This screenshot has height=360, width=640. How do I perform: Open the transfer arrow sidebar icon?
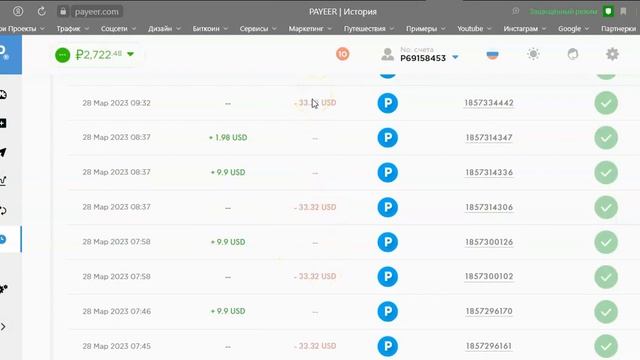[x=3, y=152]
